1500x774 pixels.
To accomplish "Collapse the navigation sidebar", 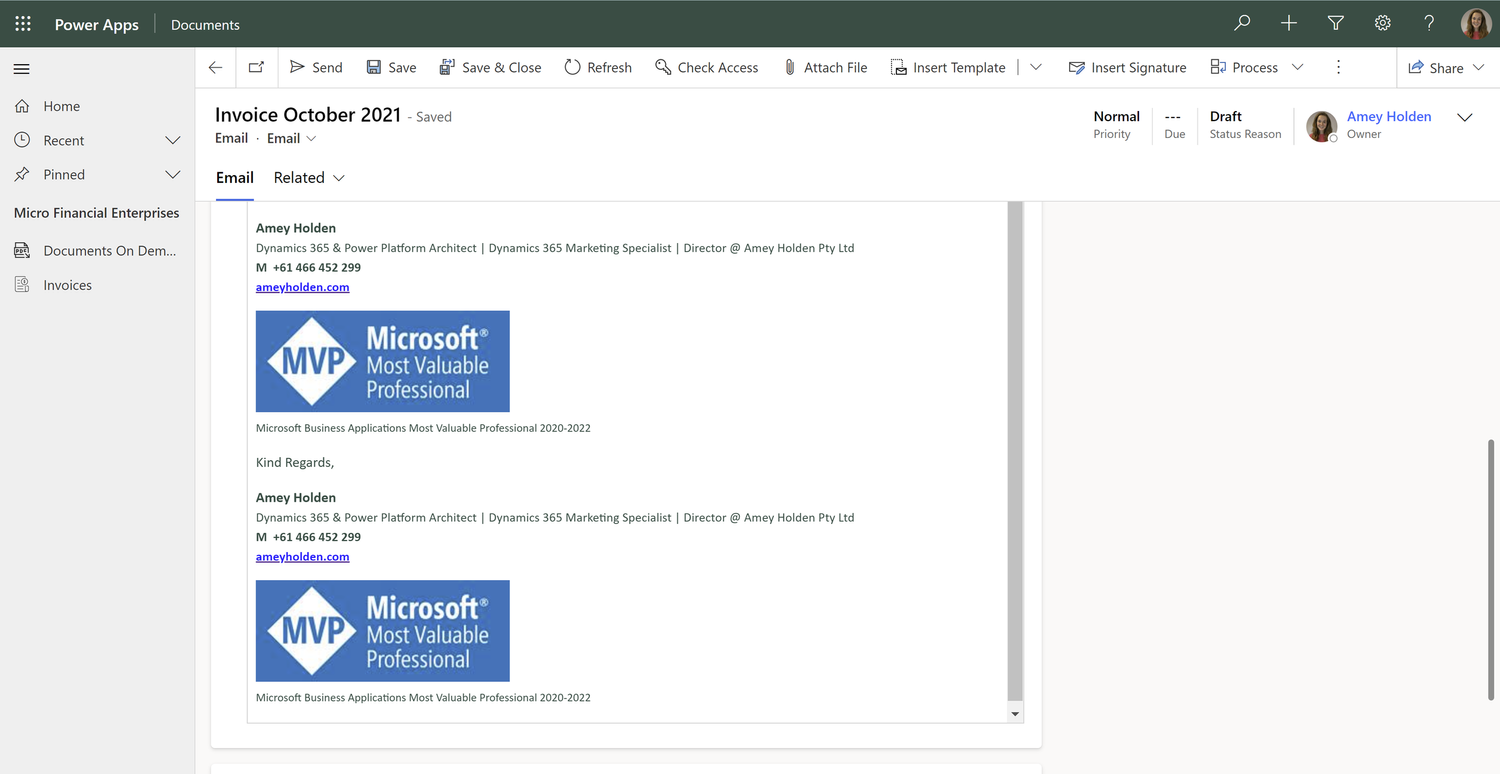I will tap(21, 68).
